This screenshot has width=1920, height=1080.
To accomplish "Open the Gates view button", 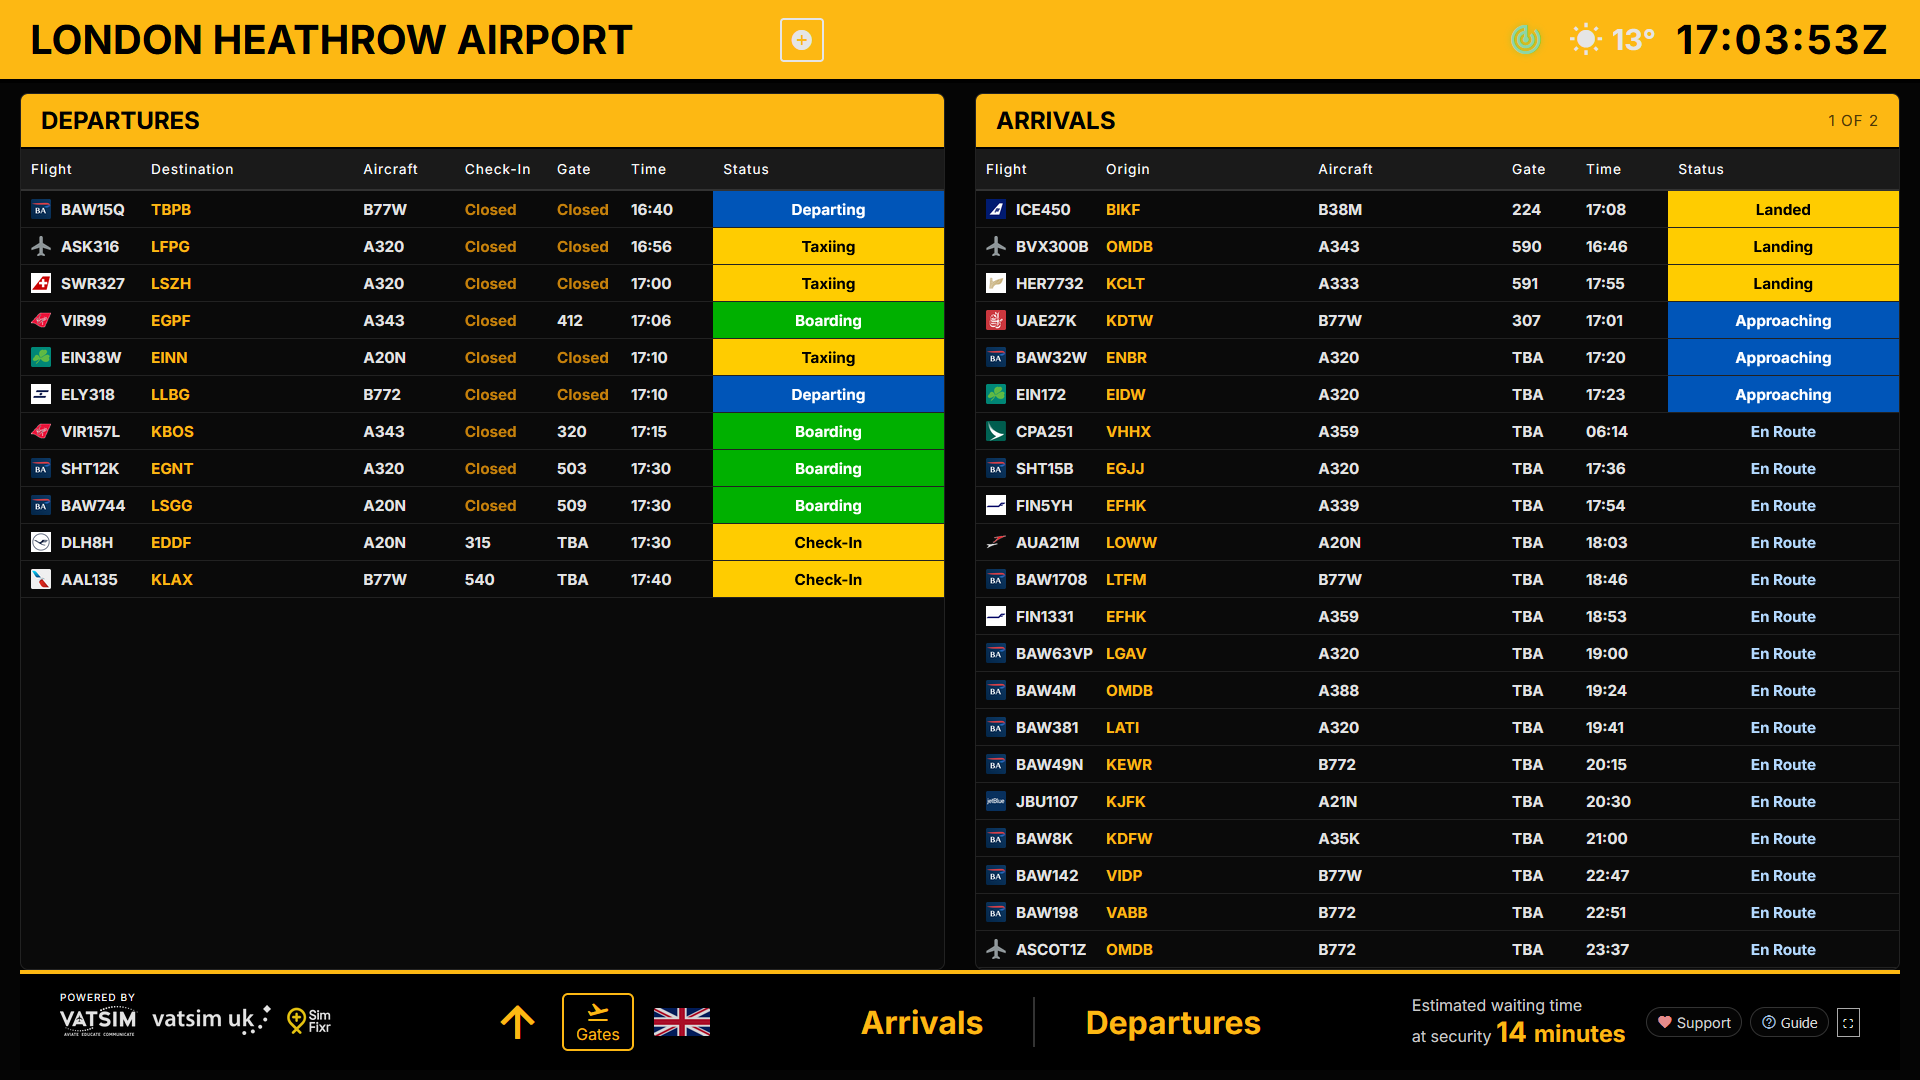I will (597, 1022).
